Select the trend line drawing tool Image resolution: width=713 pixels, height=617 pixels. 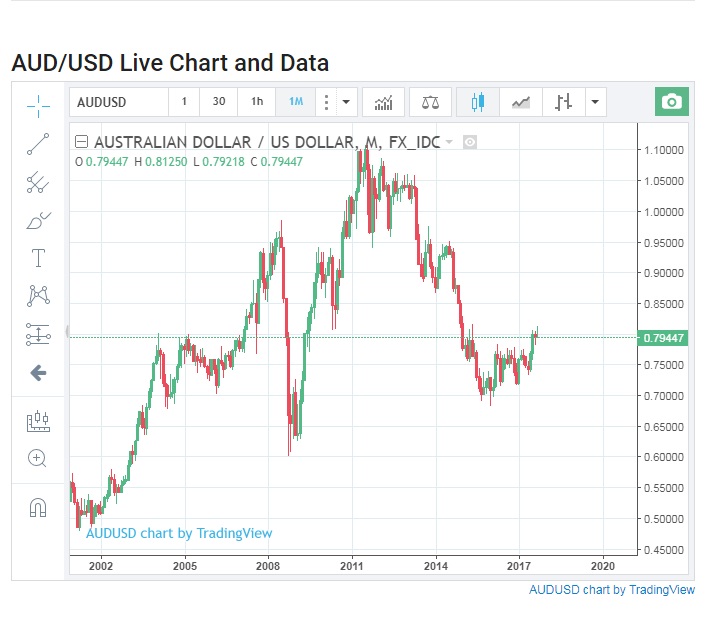tap(38, 144)
